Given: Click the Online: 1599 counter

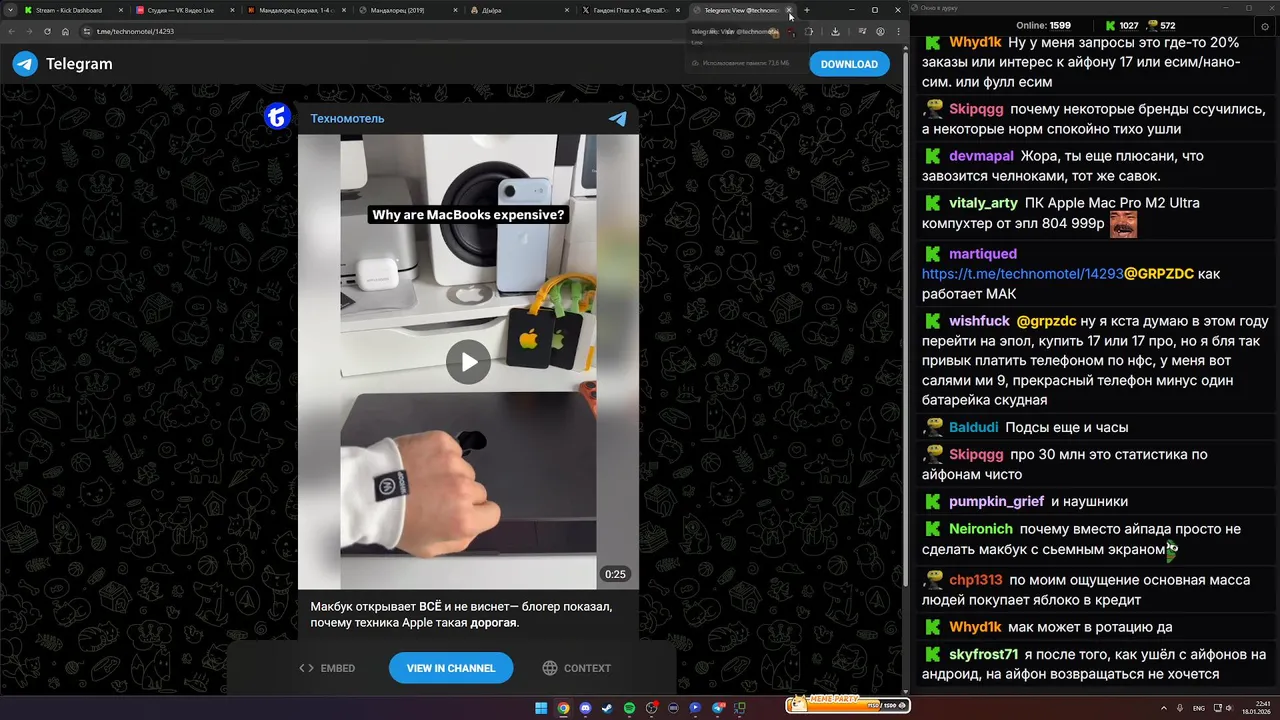Looking at the screenshot, I should (x=1043, y=25).
